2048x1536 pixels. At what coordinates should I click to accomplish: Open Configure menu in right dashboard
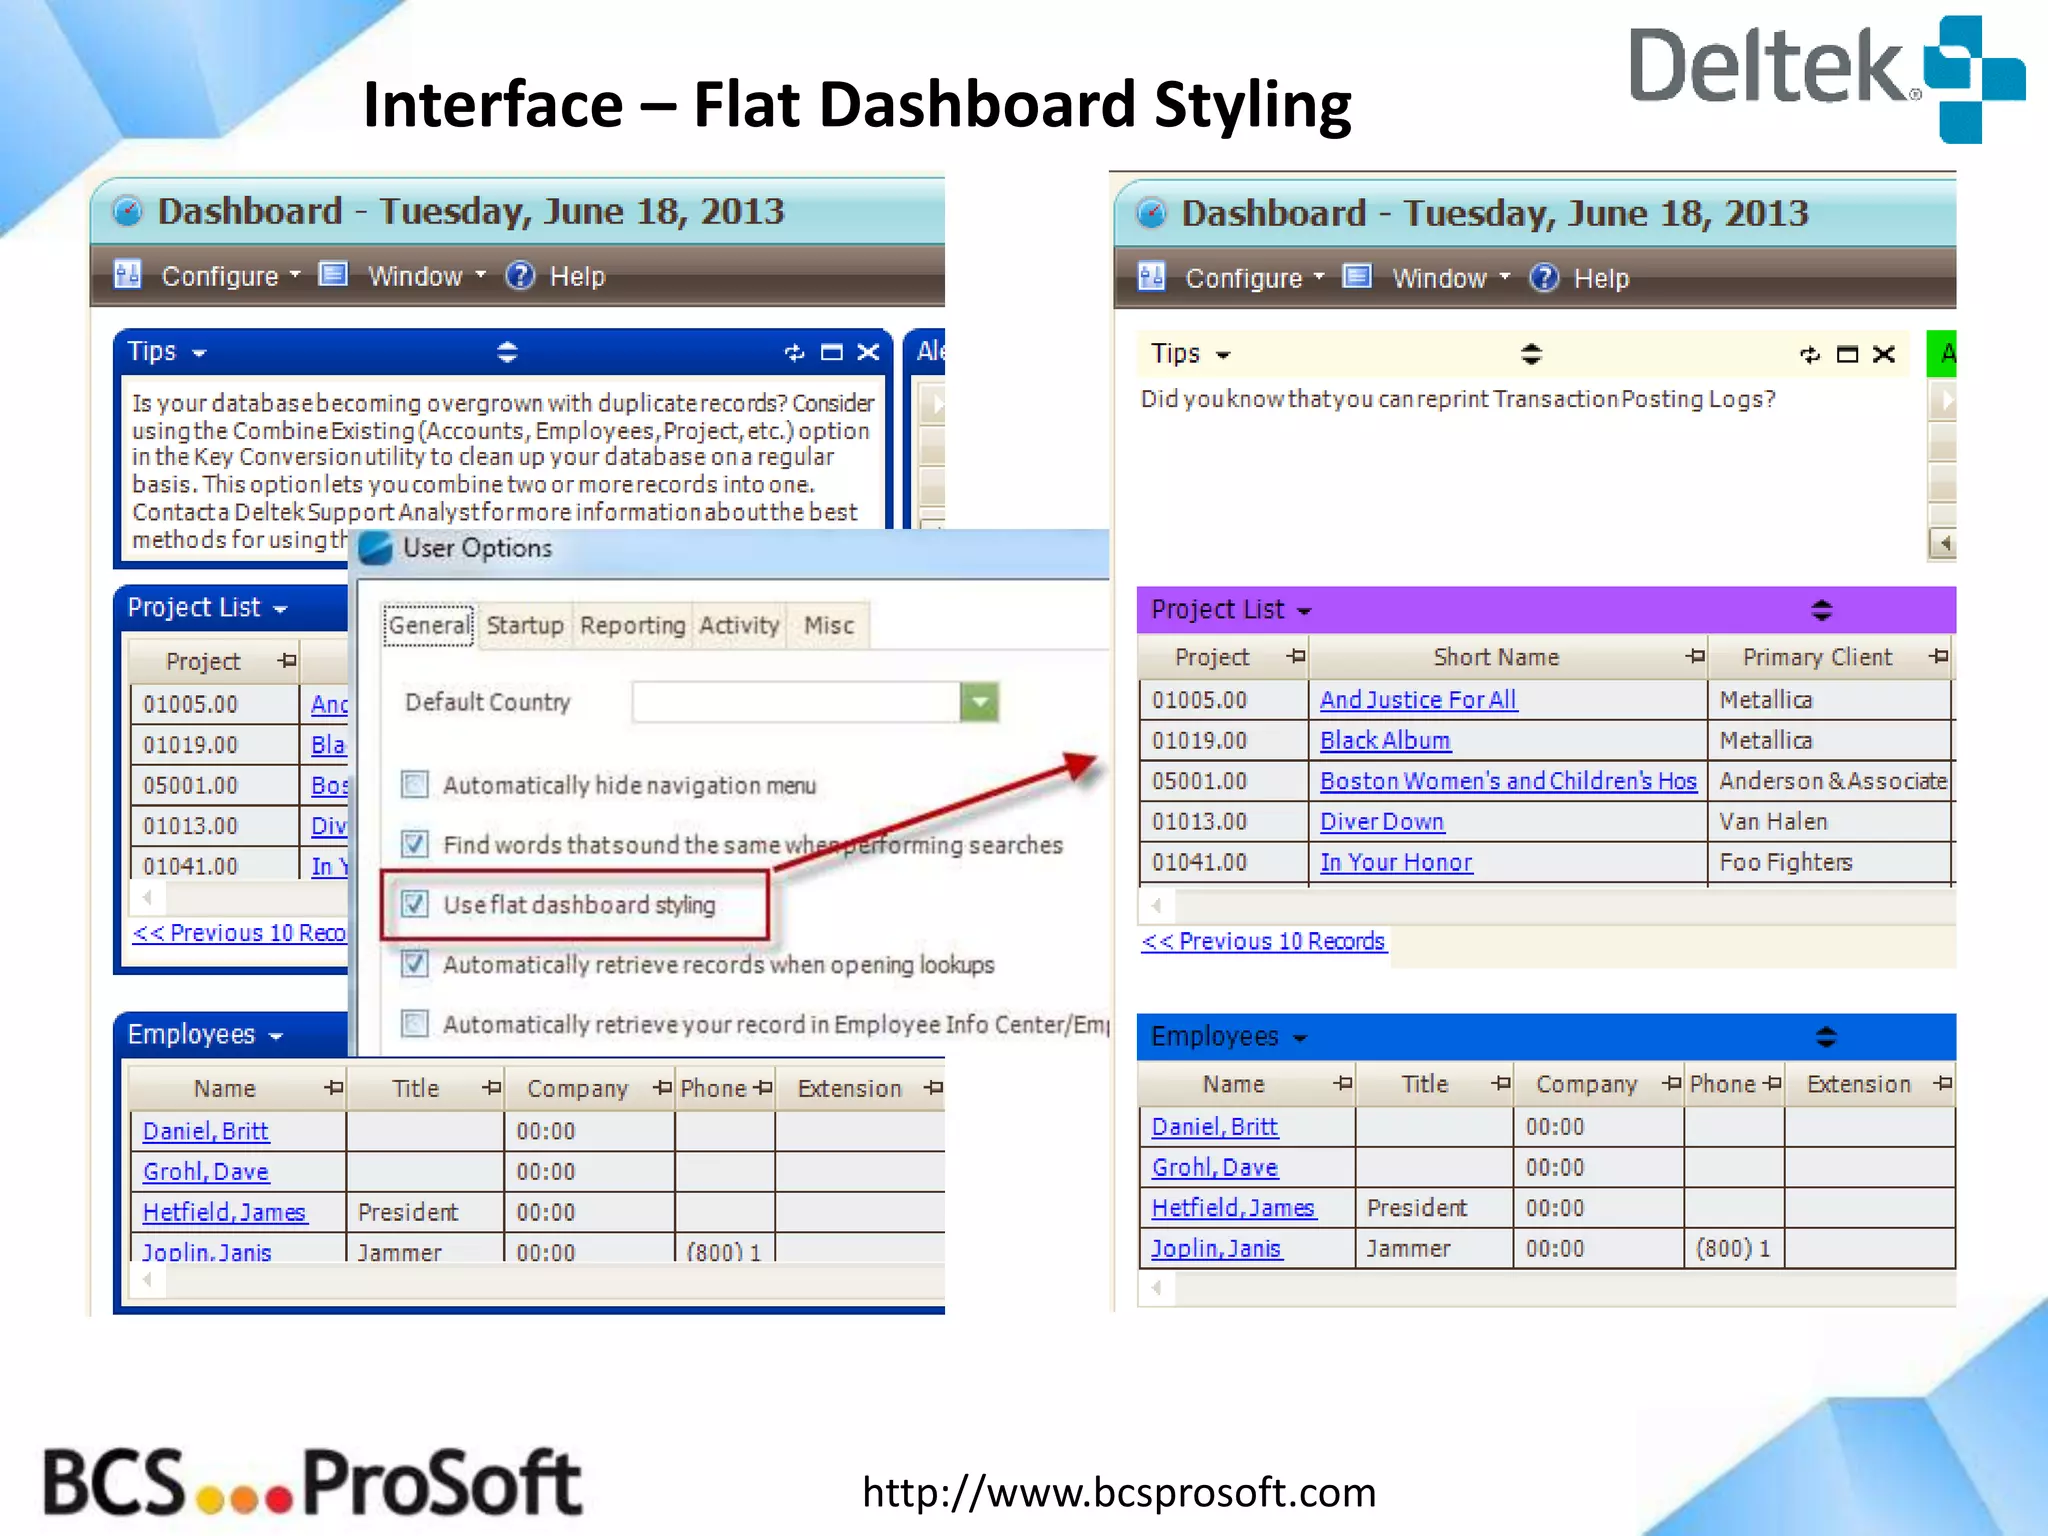(x=1254, y=278)
